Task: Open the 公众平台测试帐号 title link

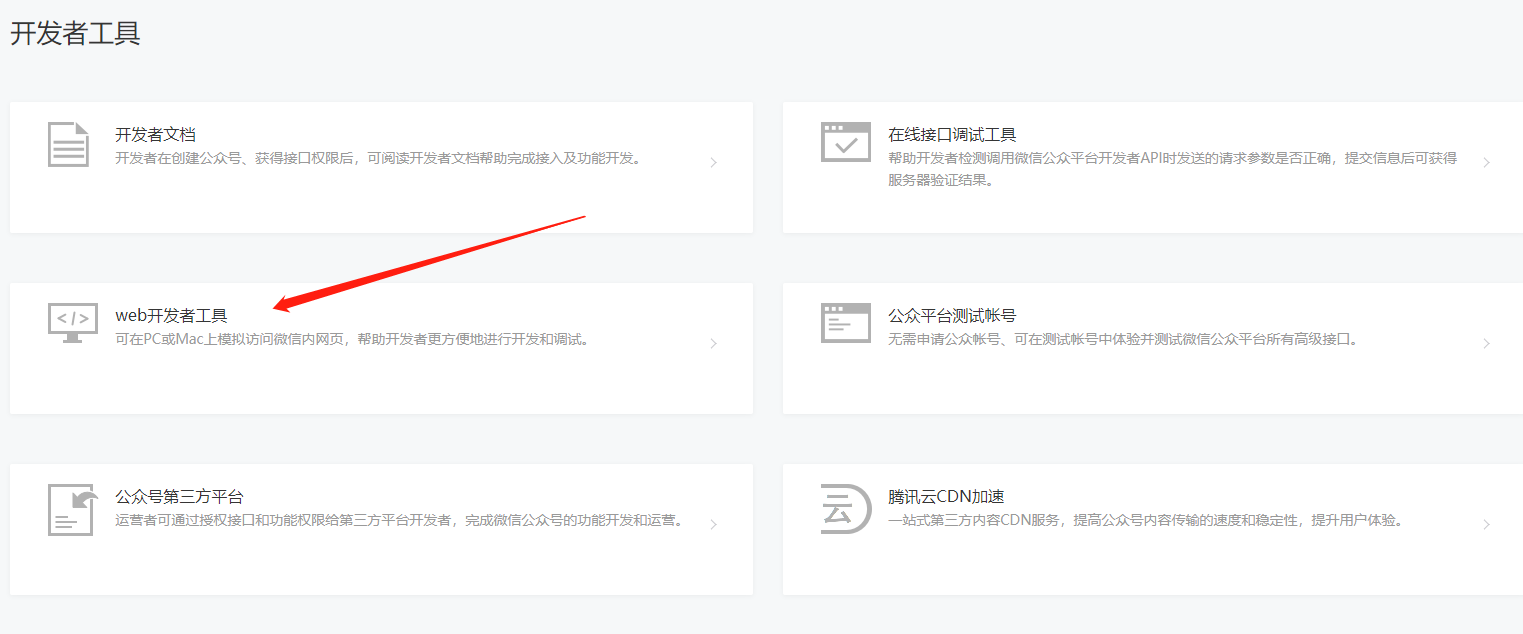Action: click(952, 315)
